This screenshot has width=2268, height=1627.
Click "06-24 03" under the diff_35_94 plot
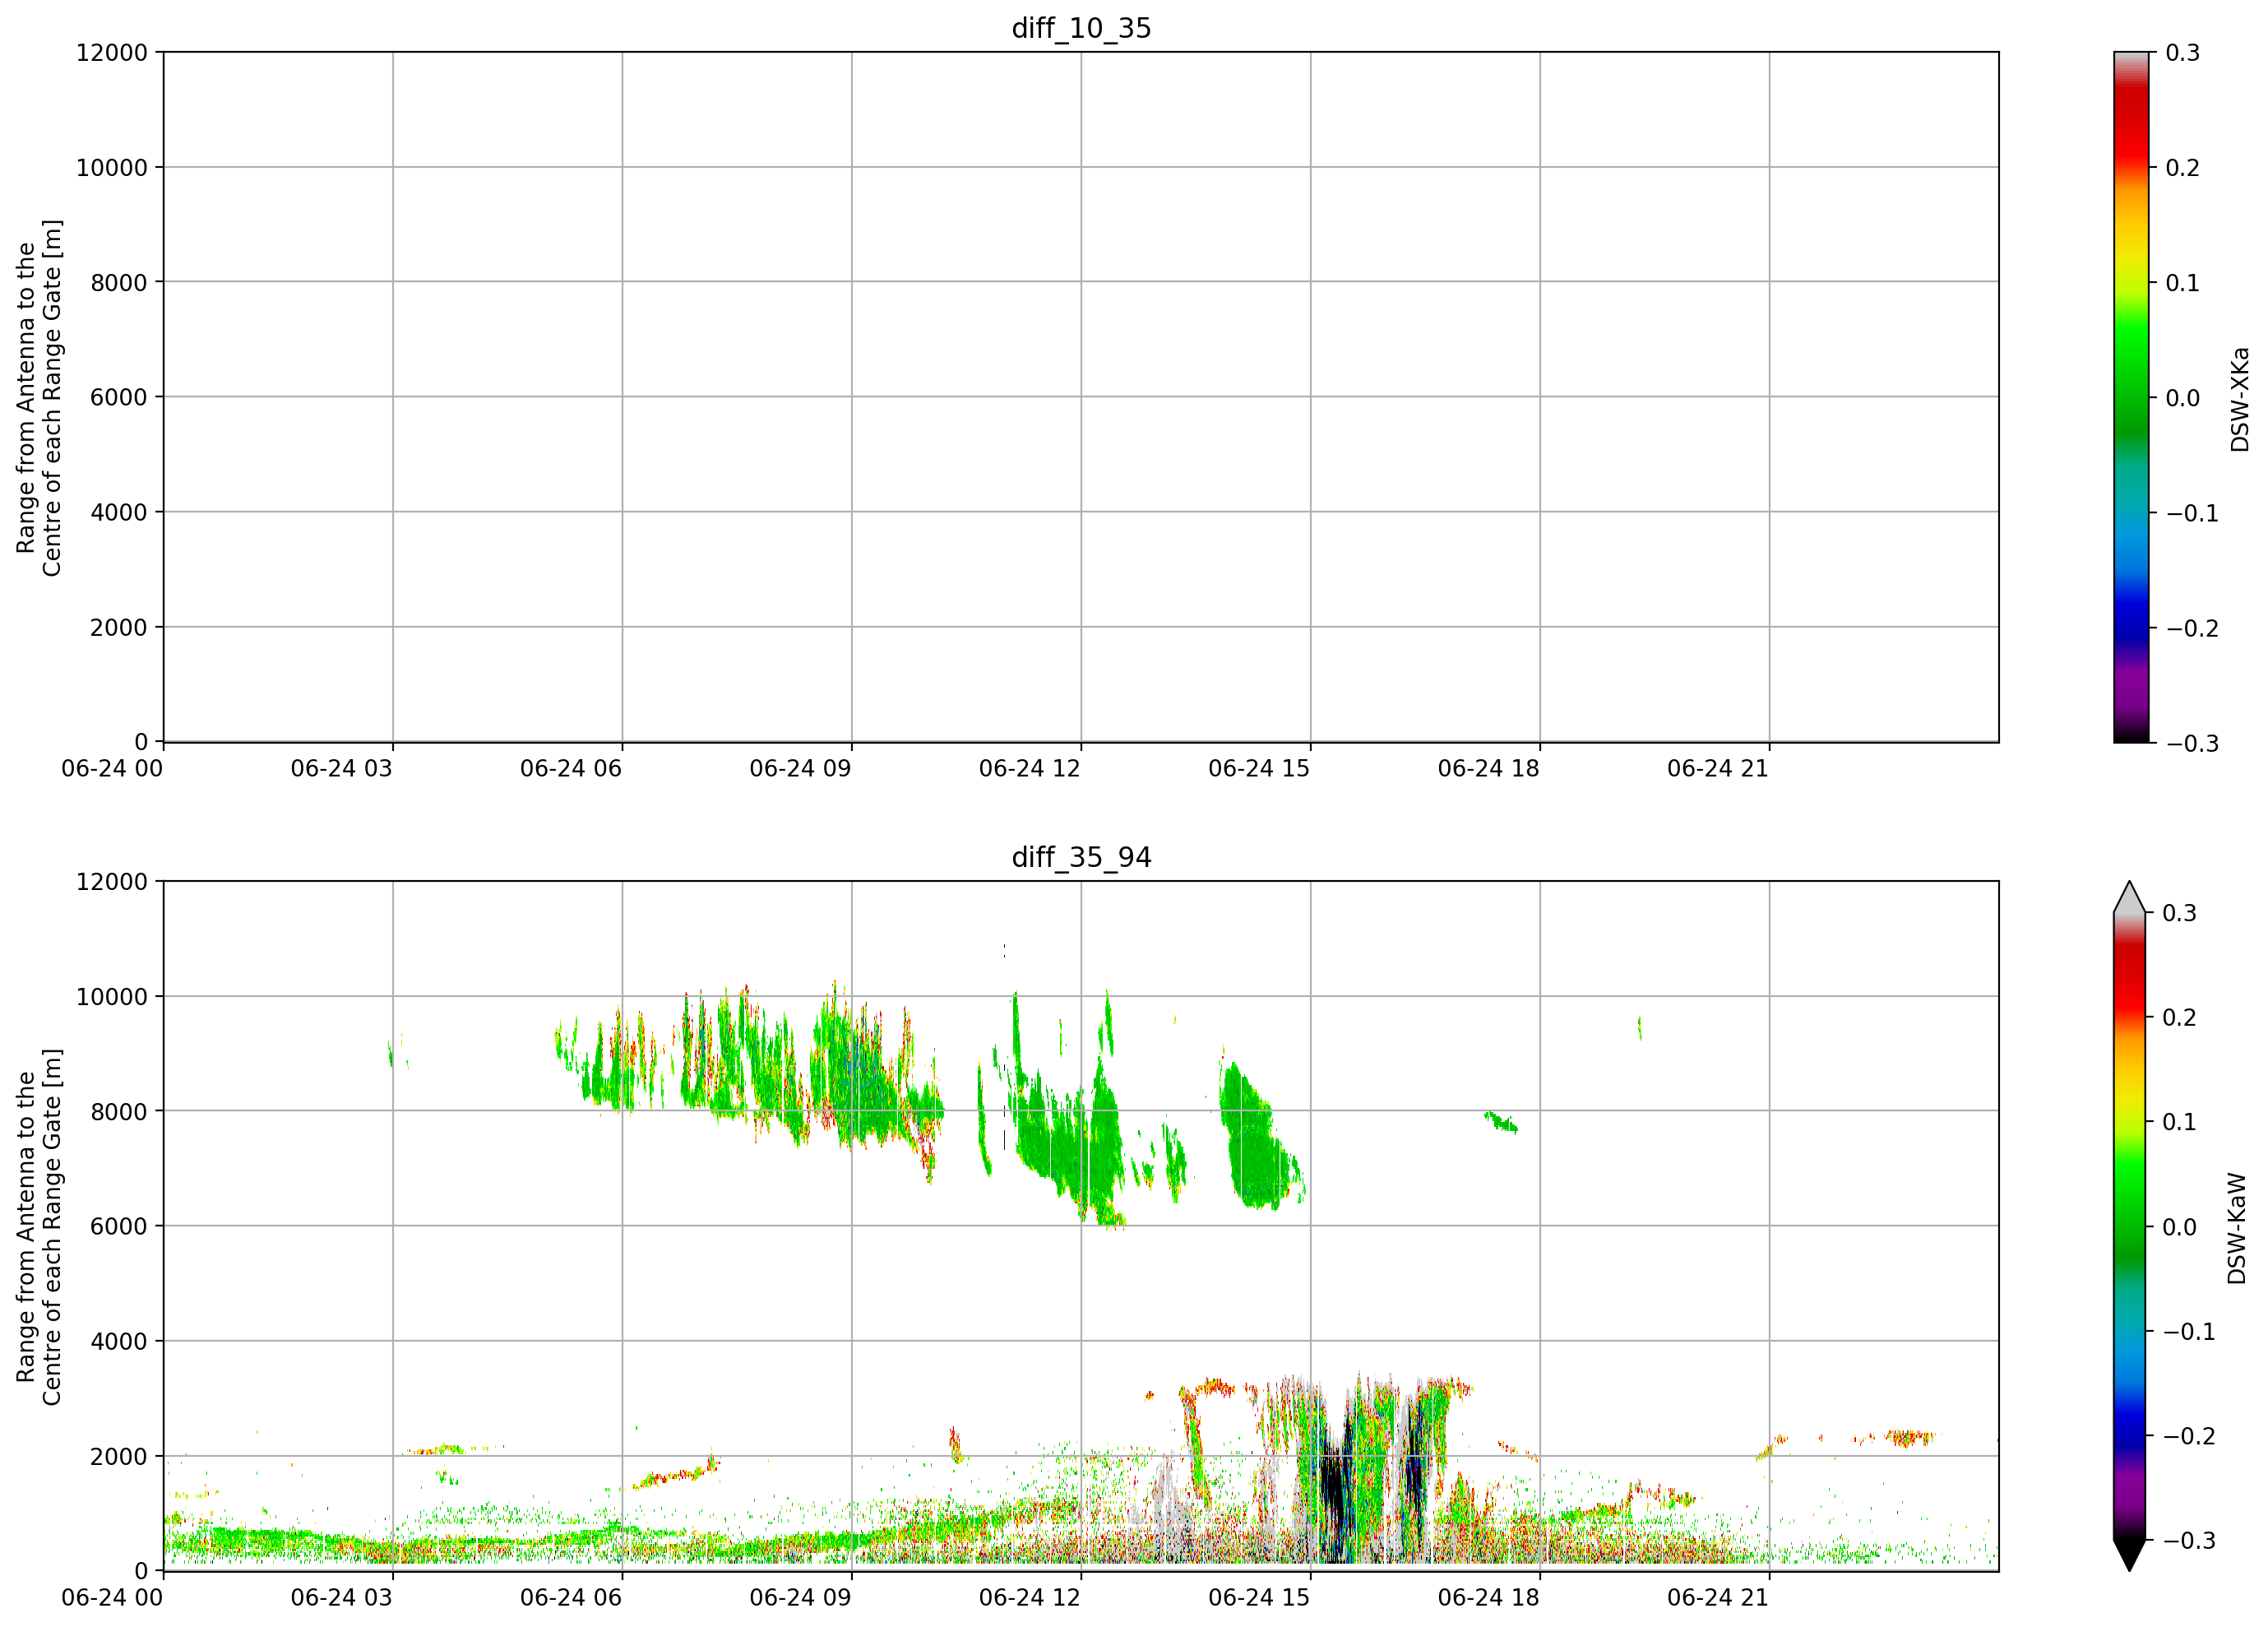[342, 1598]
